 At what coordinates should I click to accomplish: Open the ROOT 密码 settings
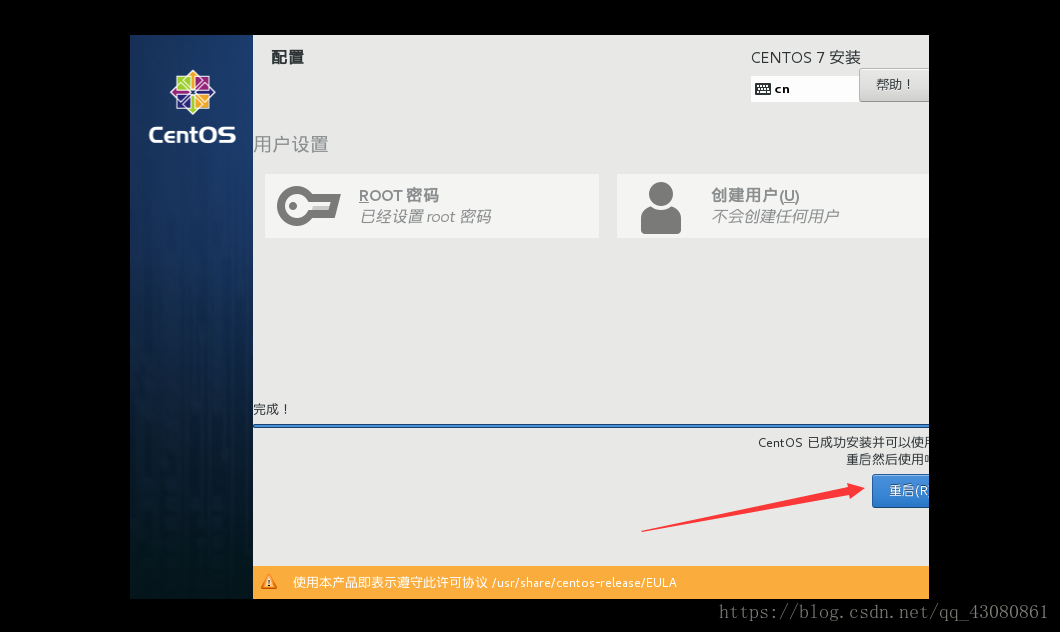(432, 206)
